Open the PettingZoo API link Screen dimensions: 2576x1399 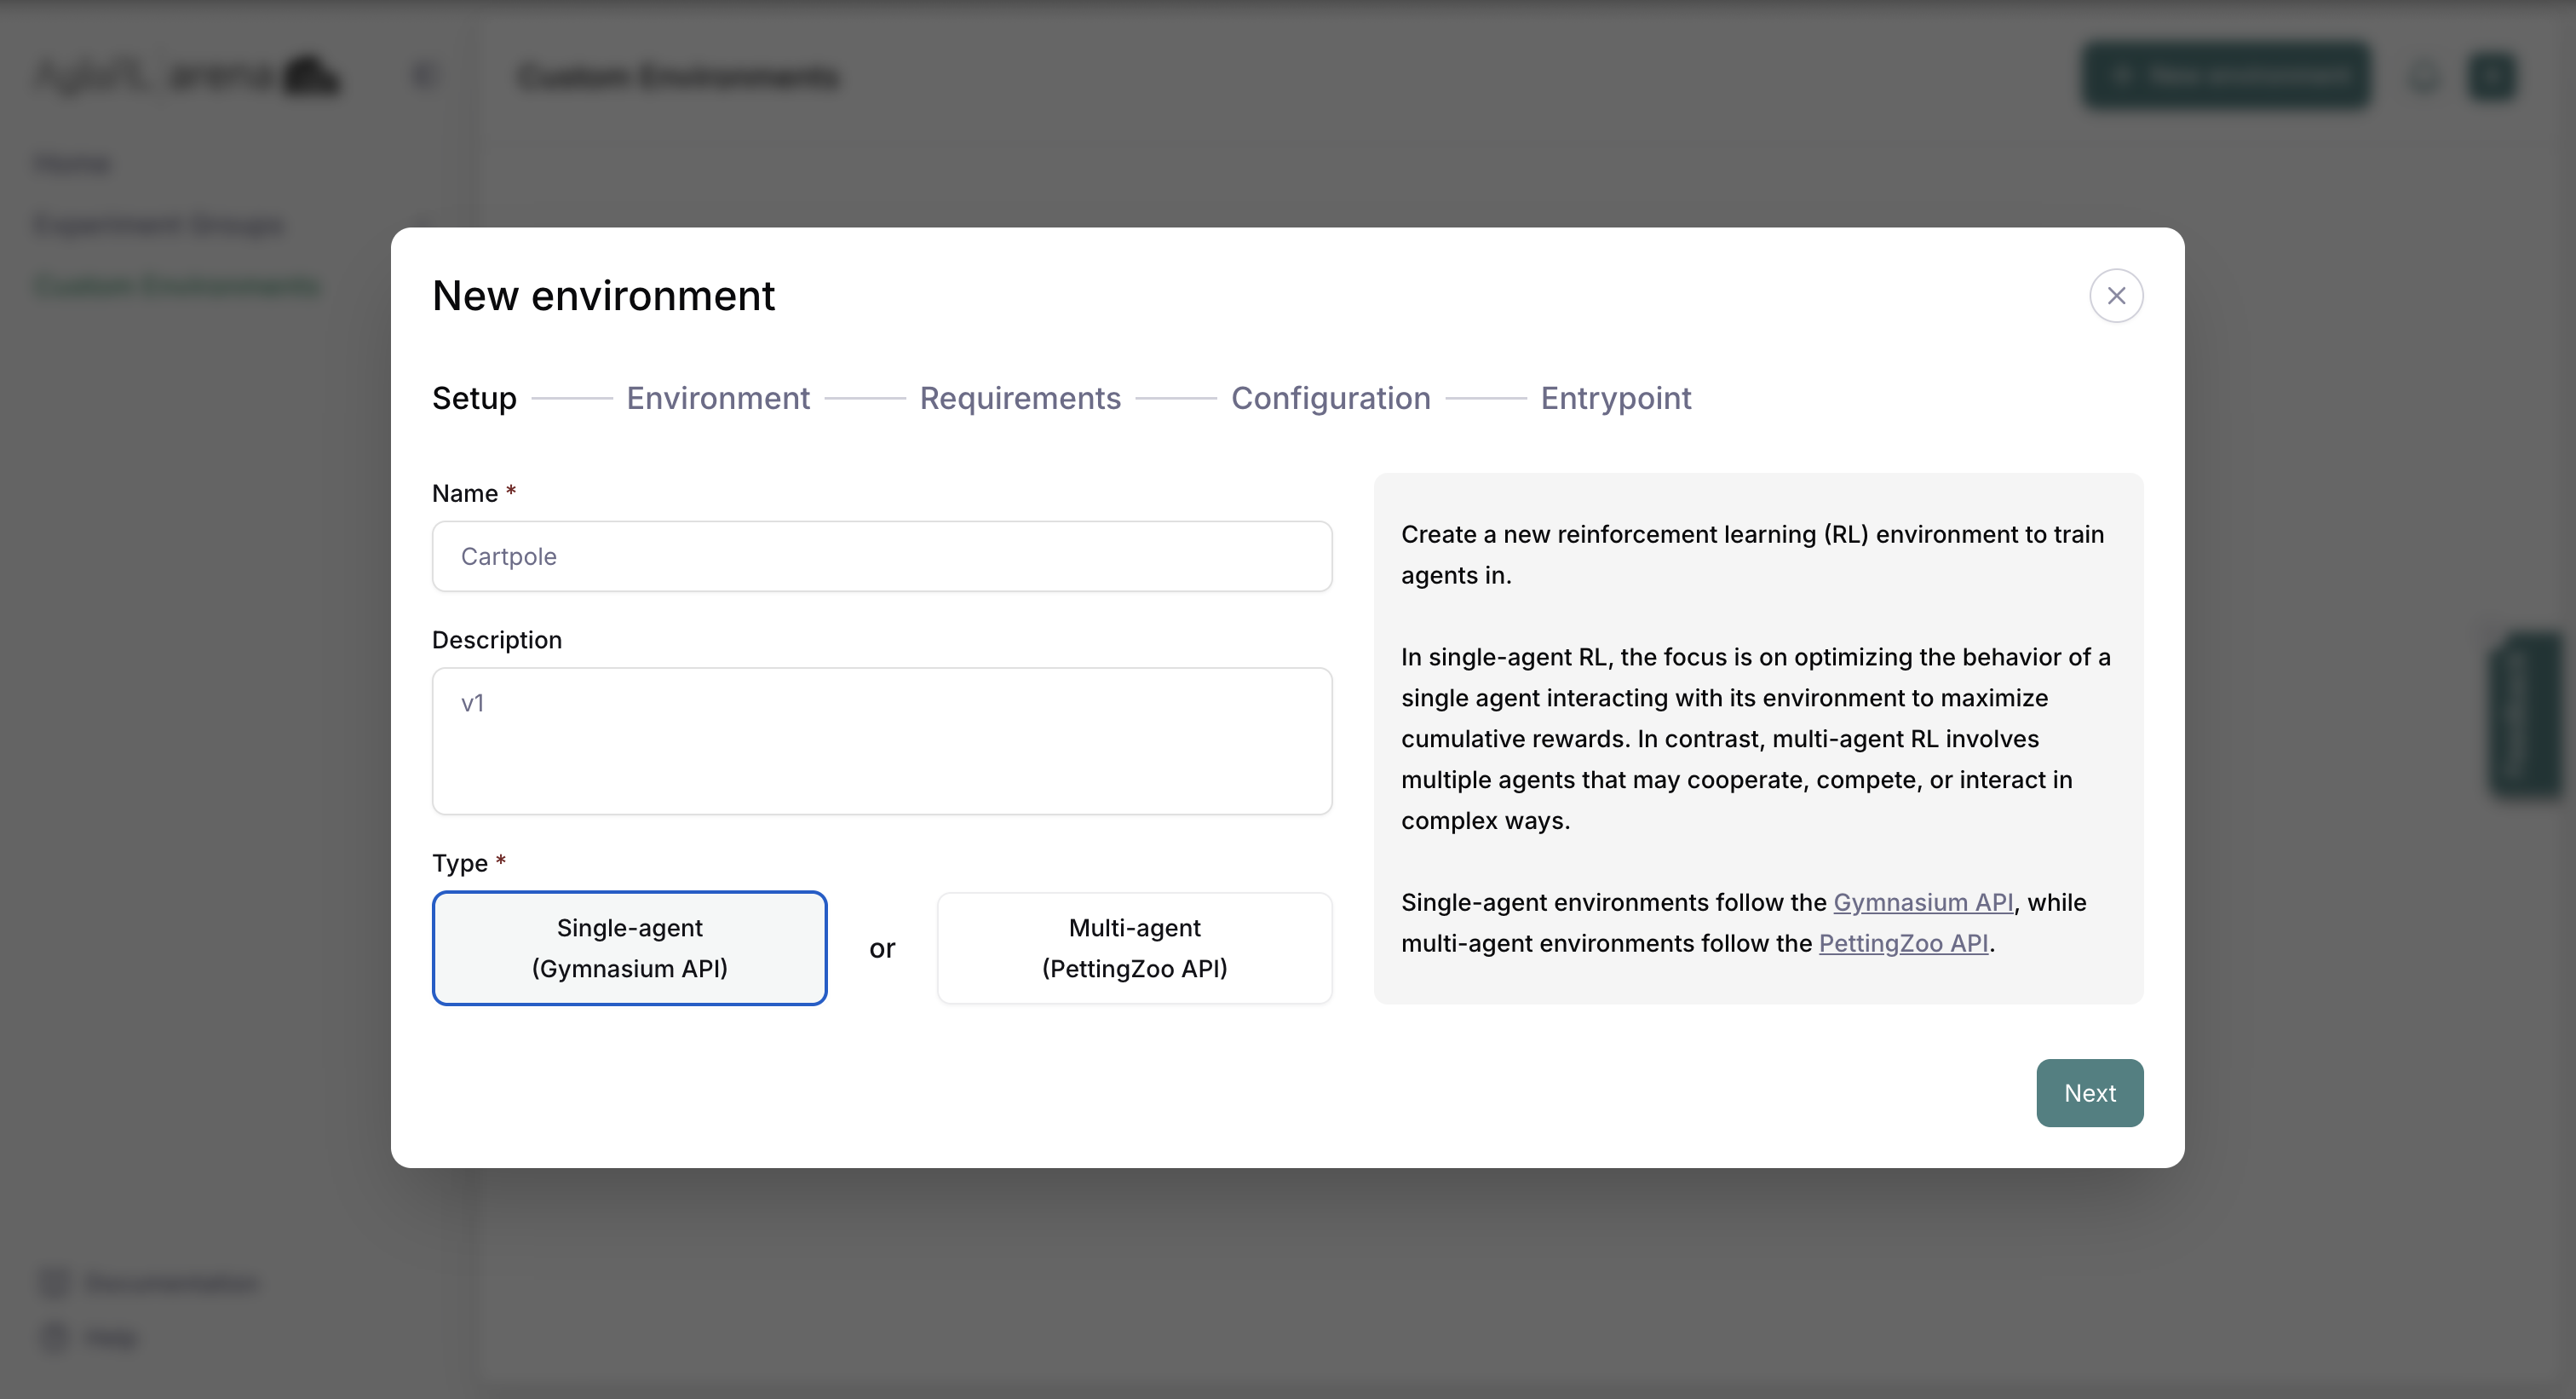click(1903, 942)
